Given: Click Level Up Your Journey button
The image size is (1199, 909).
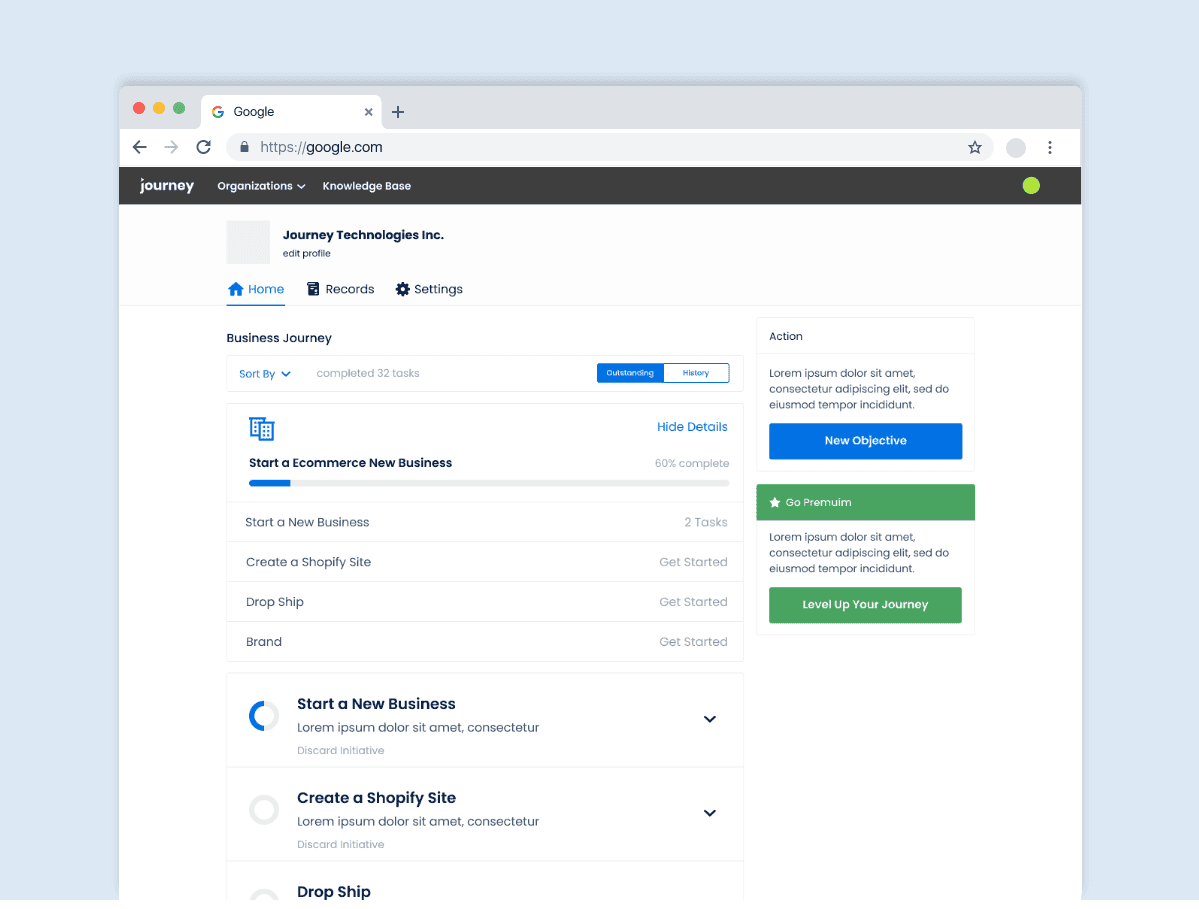Looking at the screenshot, I should [866, 605].
